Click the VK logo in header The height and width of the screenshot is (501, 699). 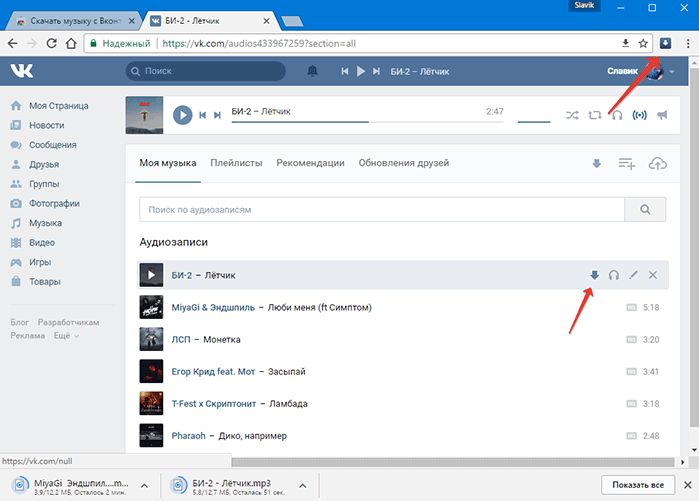22,70
